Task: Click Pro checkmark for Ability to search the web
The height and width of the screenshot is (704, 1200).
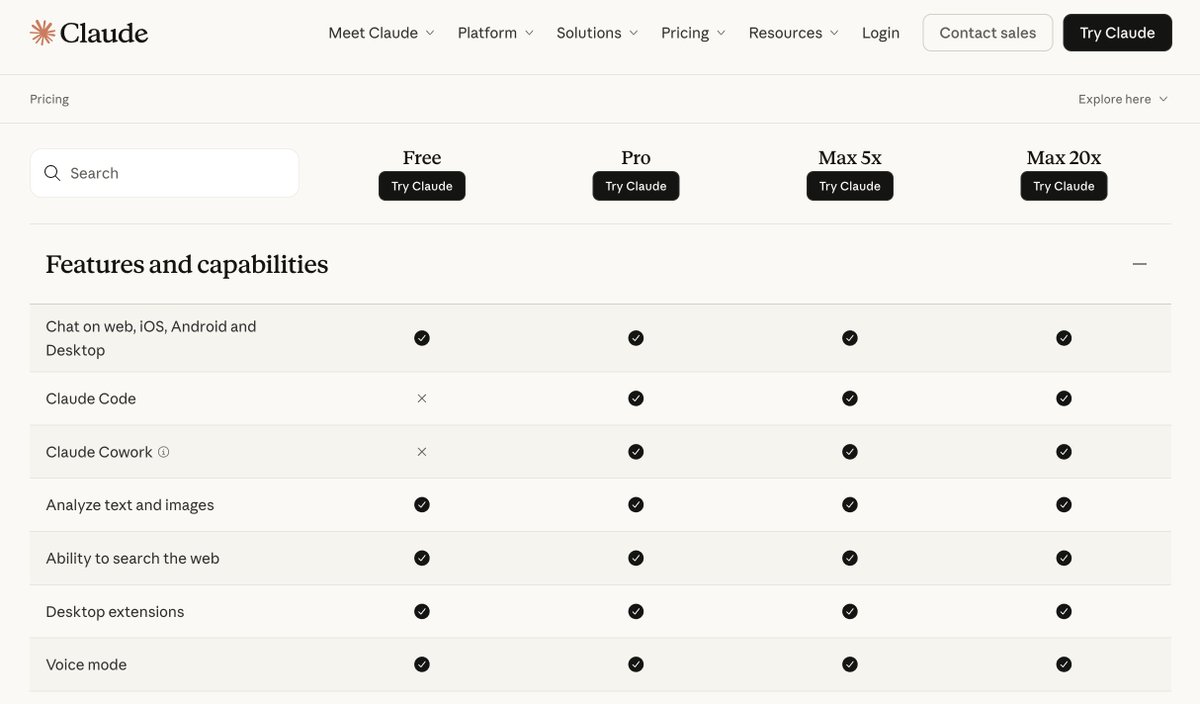Action: (x=636, y=558)
